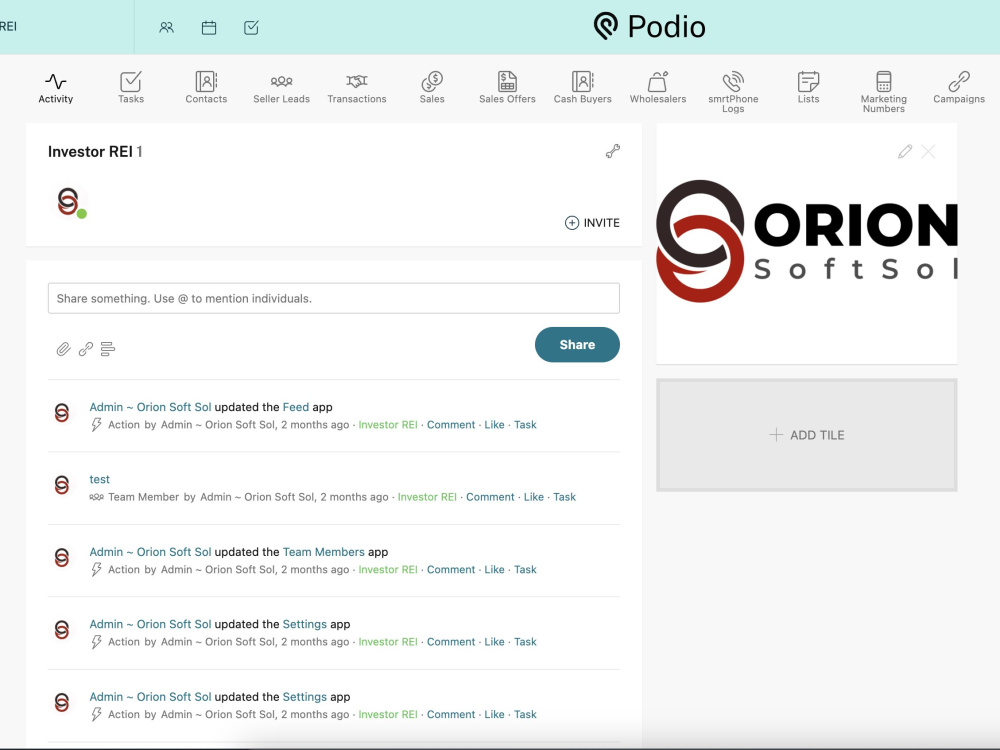Click Like on the test post

pyautogui.click(x=534, y=497)
